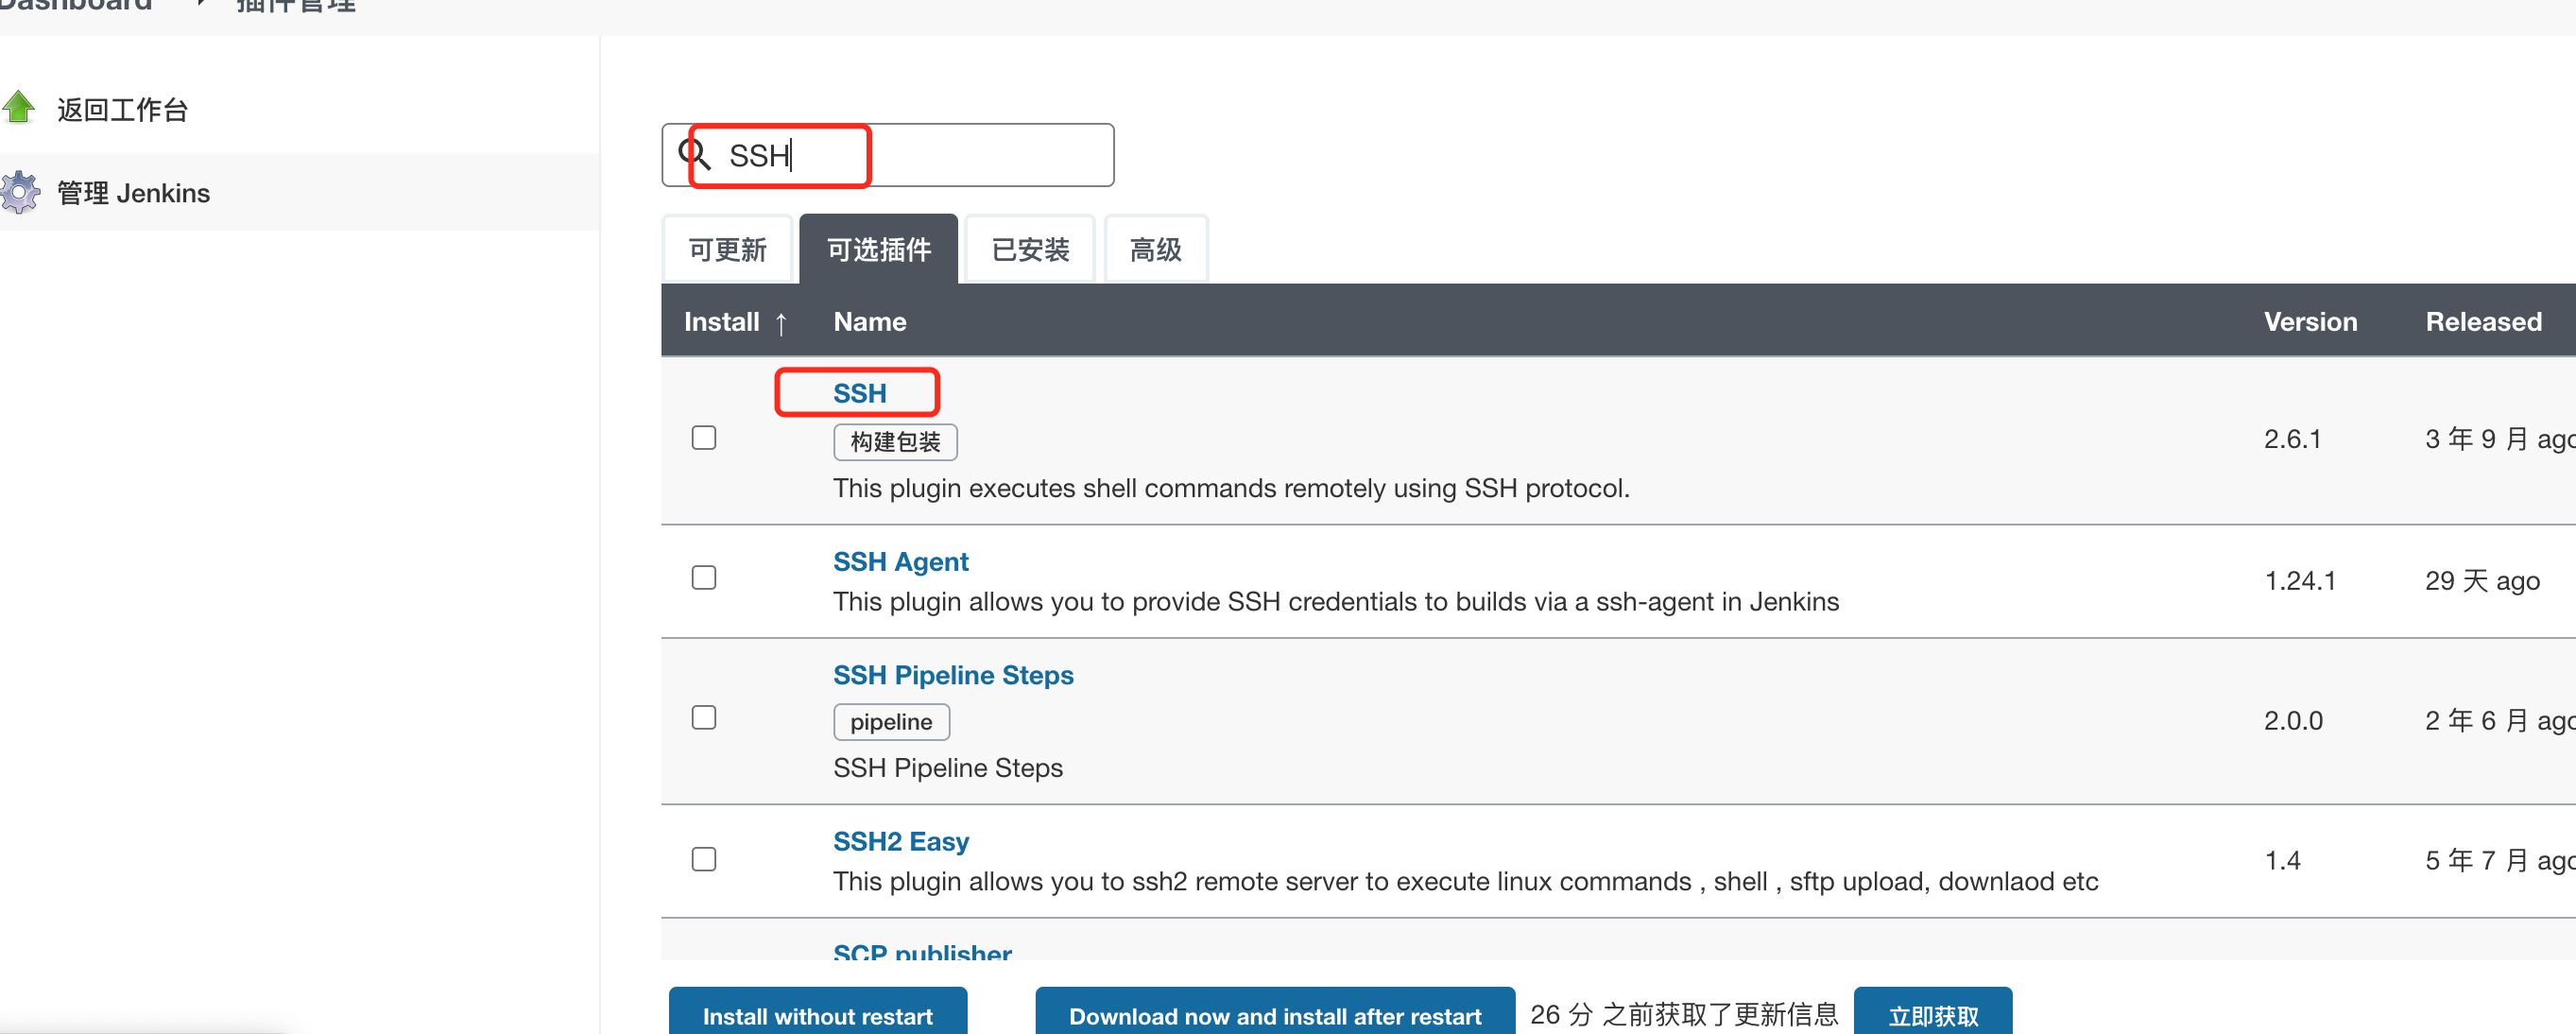Click Download now and install after restart
The image size is (2576, 1034).
point(1274,1014)
